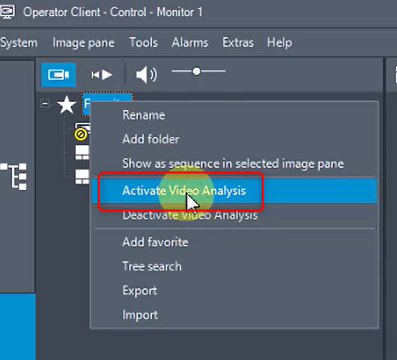Open the System menu

click(19, 43)
